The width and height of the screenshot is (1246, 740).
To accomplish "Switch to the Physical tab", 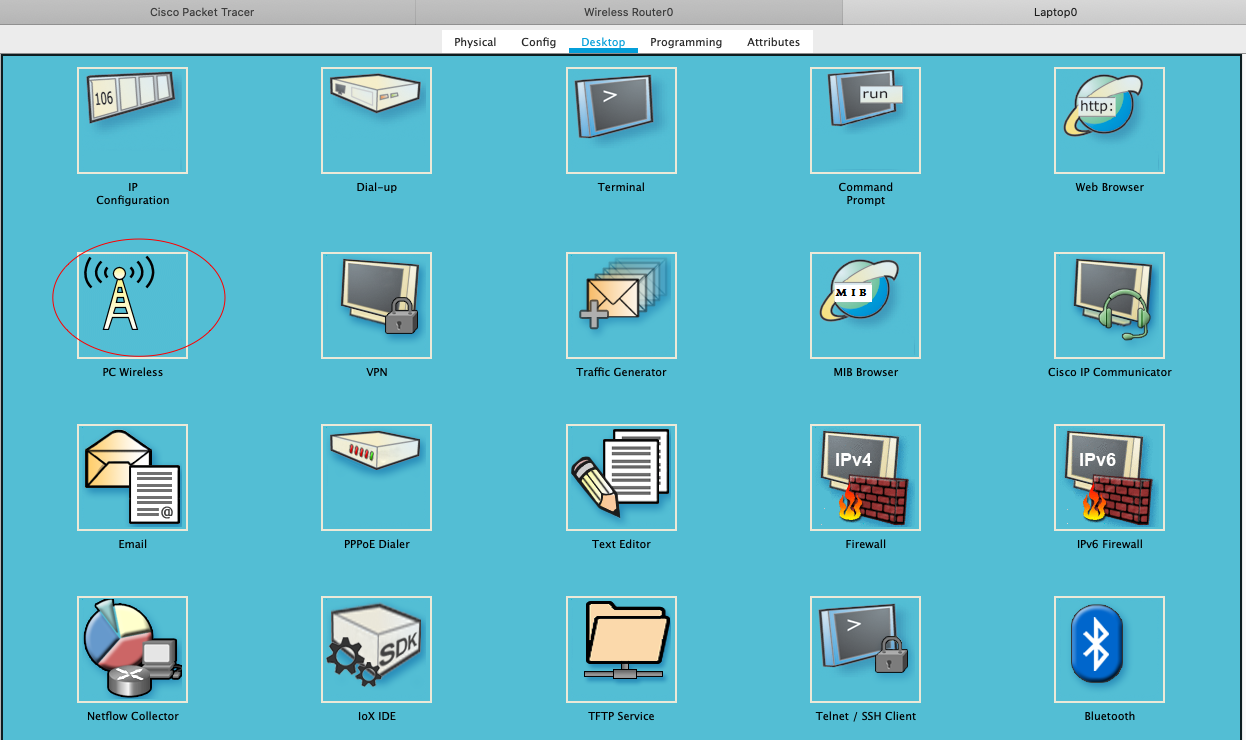I will [475, 42].
